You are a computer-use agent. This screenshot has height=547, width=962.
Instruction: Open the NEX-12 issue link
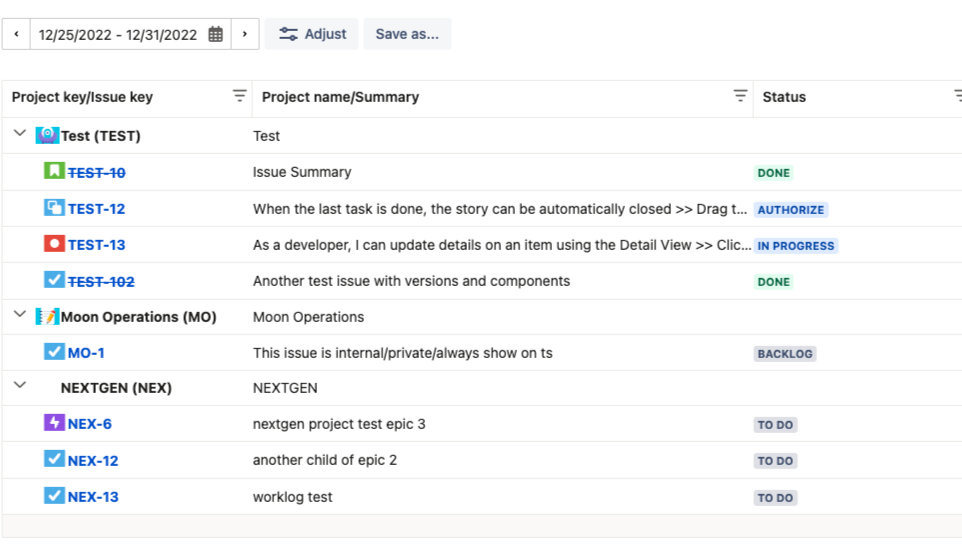coord(93,461)
